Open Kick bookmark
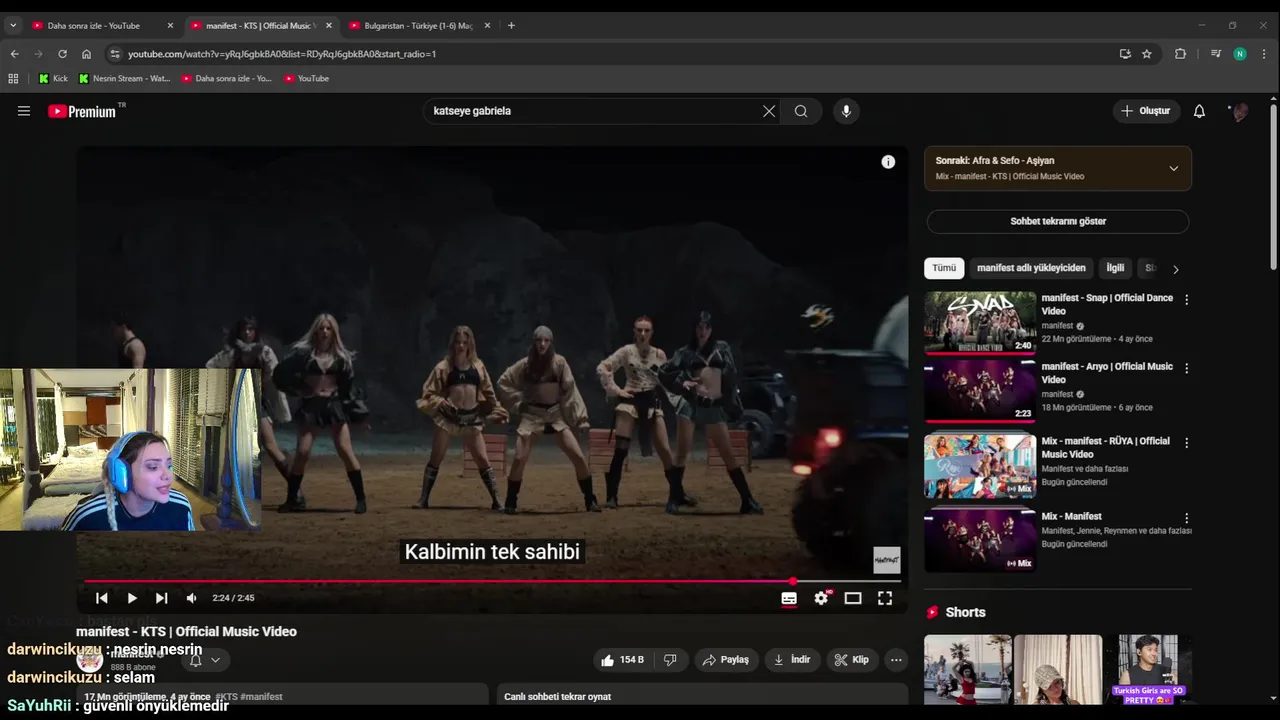Image resolution: width=1280 pixels, height=720 pixels. click(x=54, y=78)
